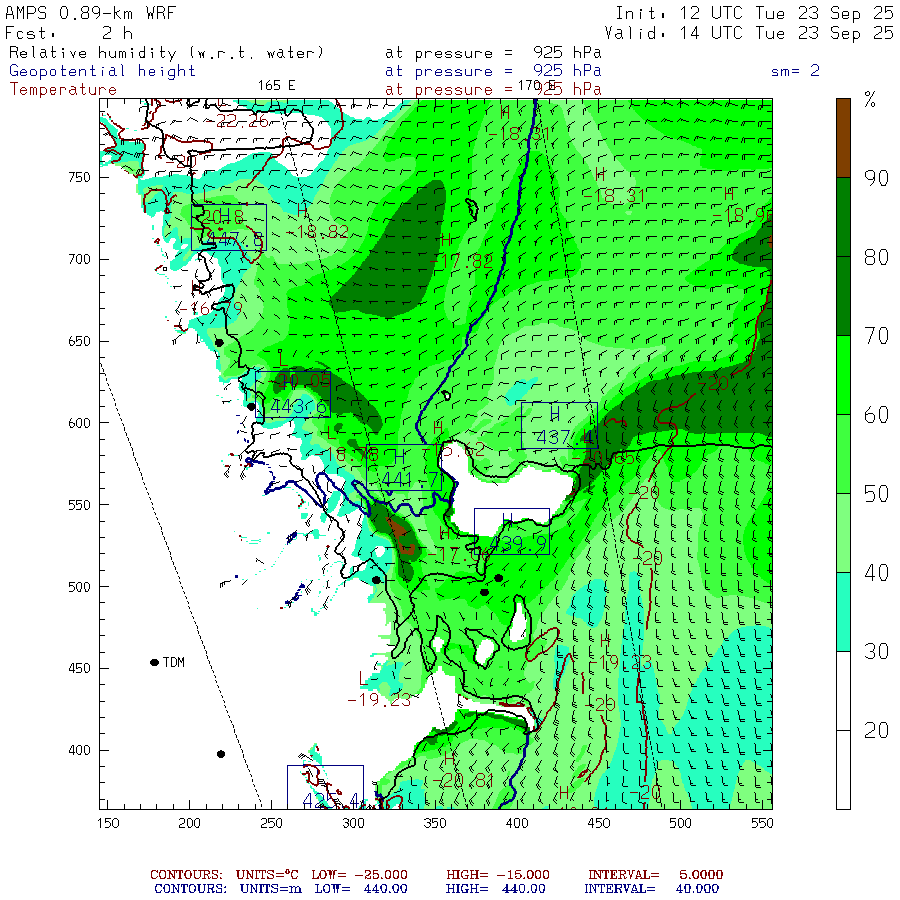Click the red '-20.81' temperature label
This screenshot has width=900, height=900.
[463, 781]
